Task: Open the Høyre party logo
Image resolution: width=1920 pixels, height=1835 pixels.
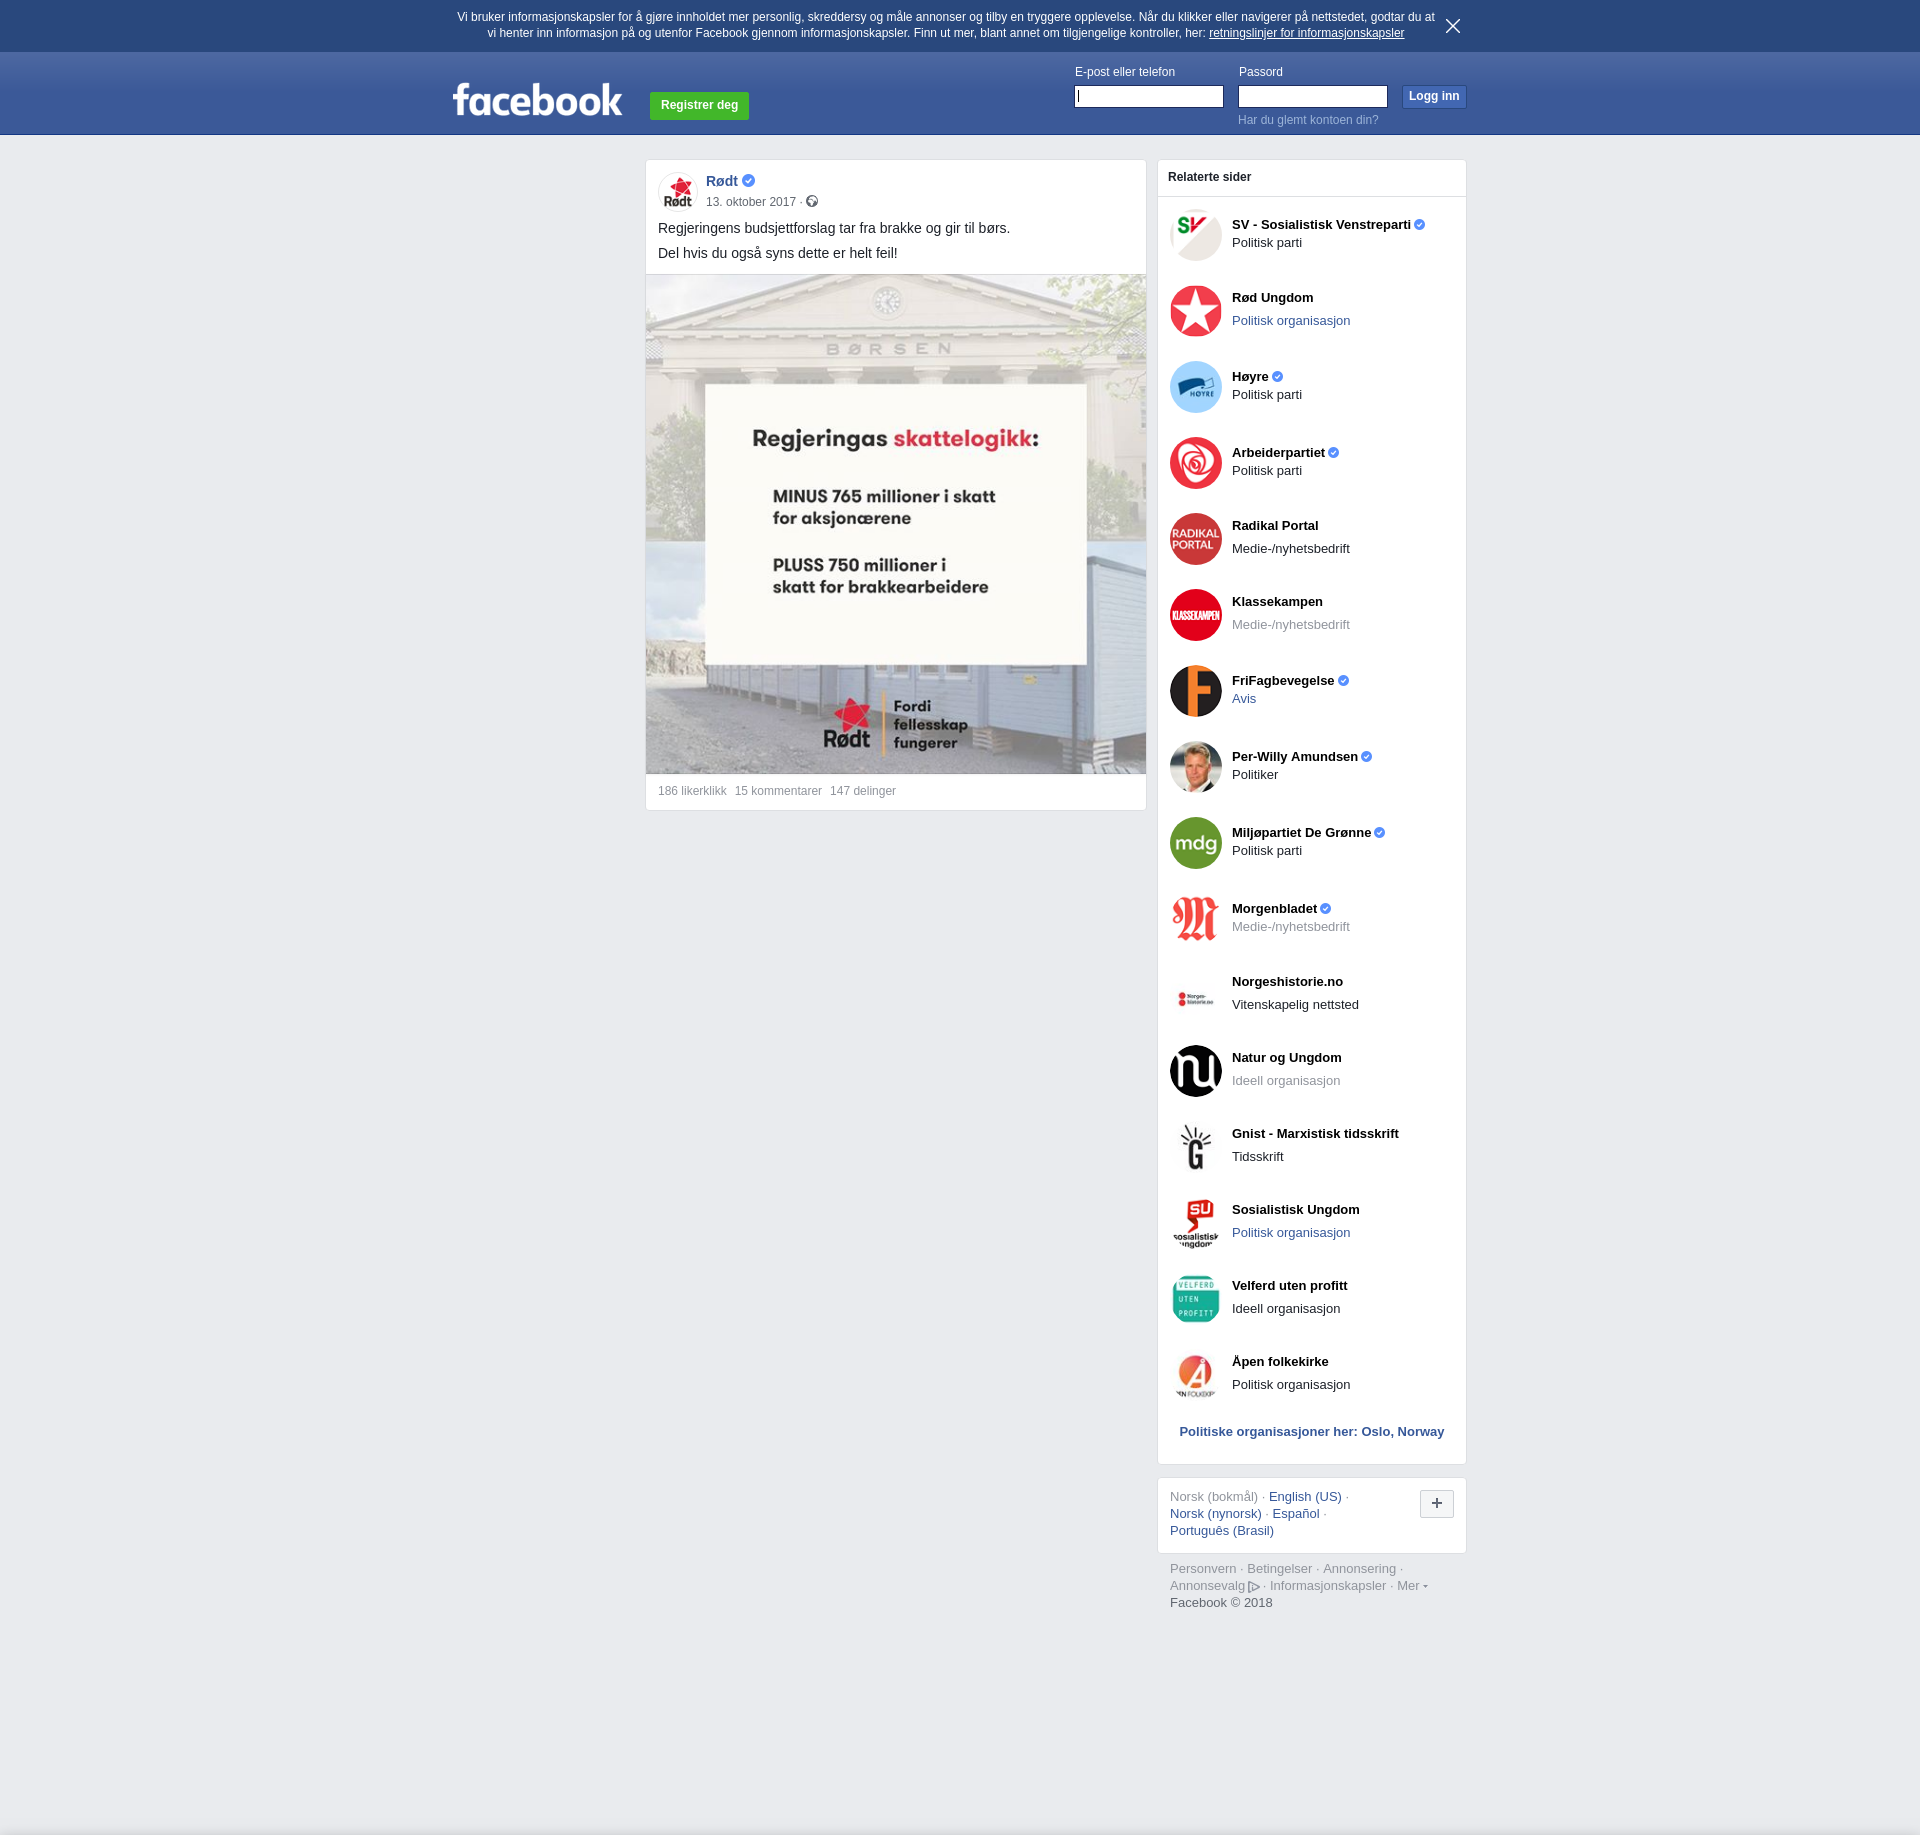Action: point(1195,387)
